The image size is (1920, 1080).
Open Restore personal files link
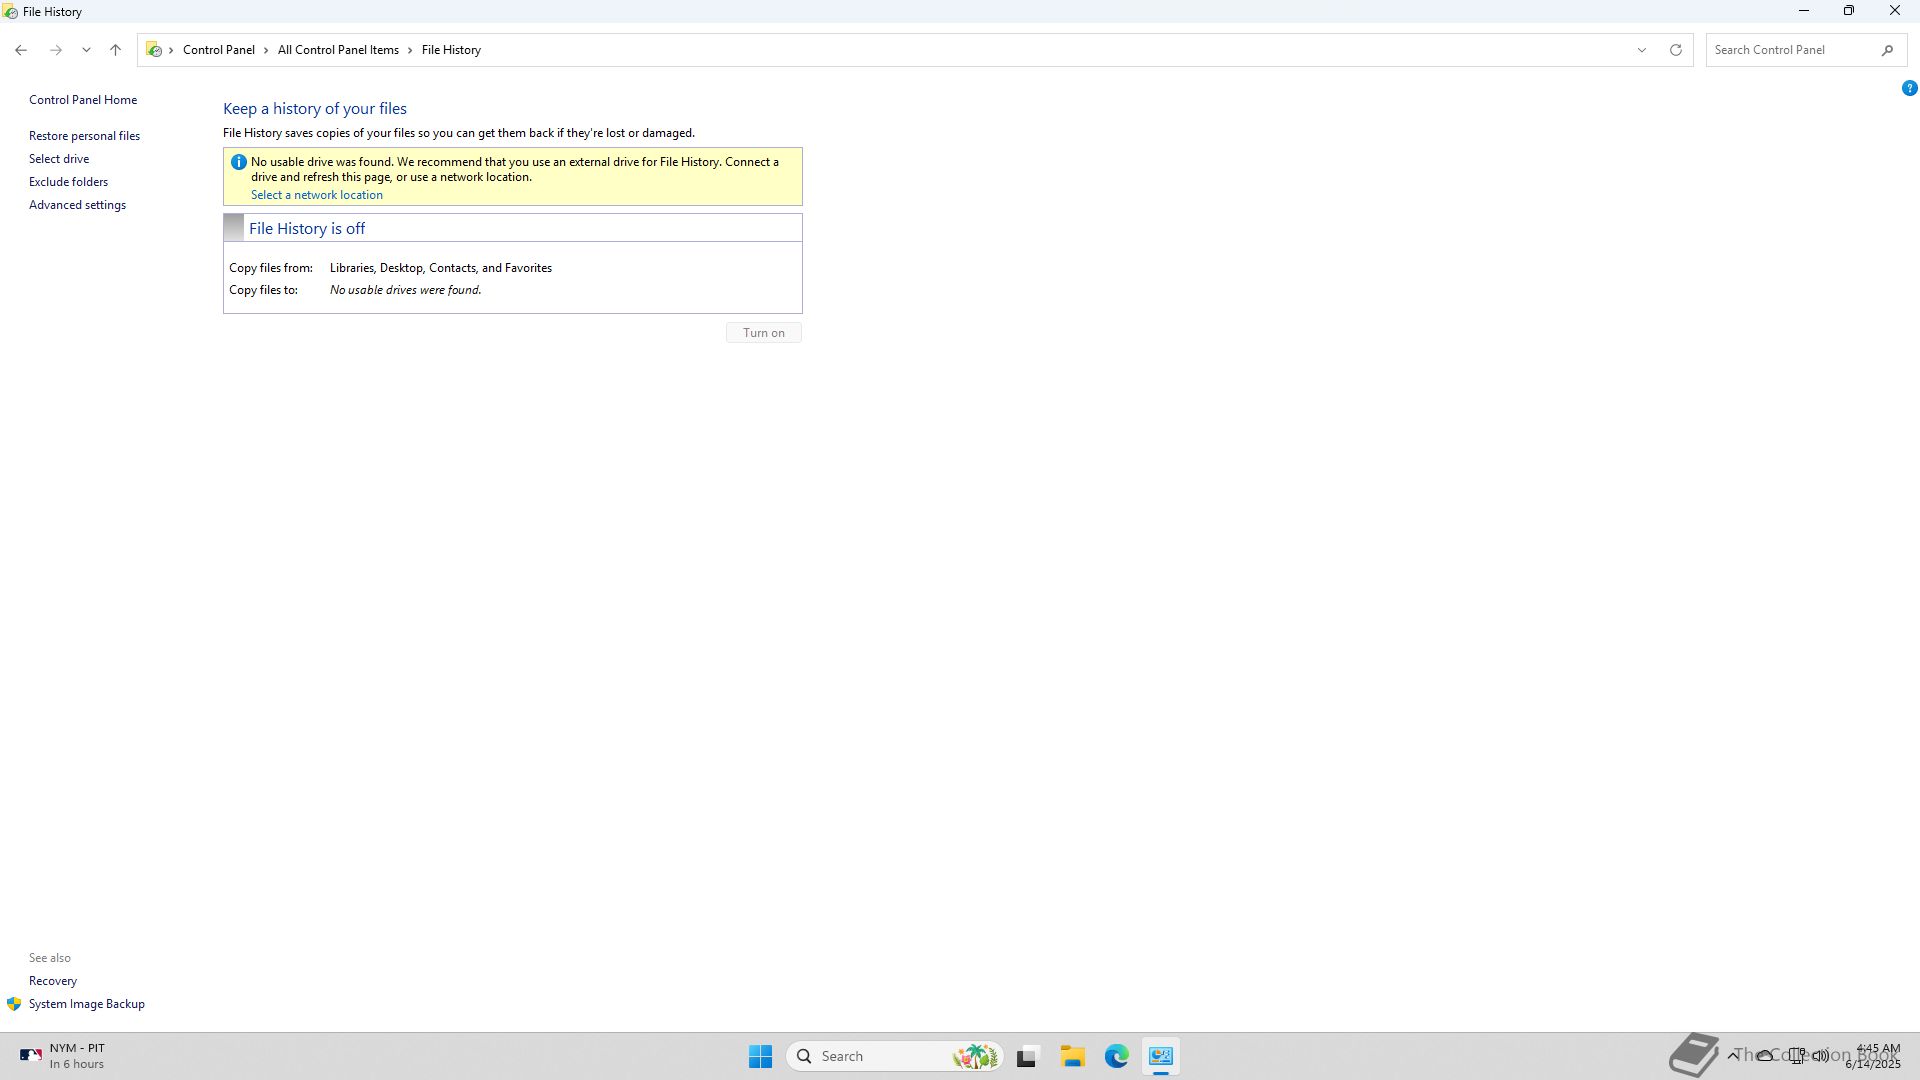pos(84,136)
